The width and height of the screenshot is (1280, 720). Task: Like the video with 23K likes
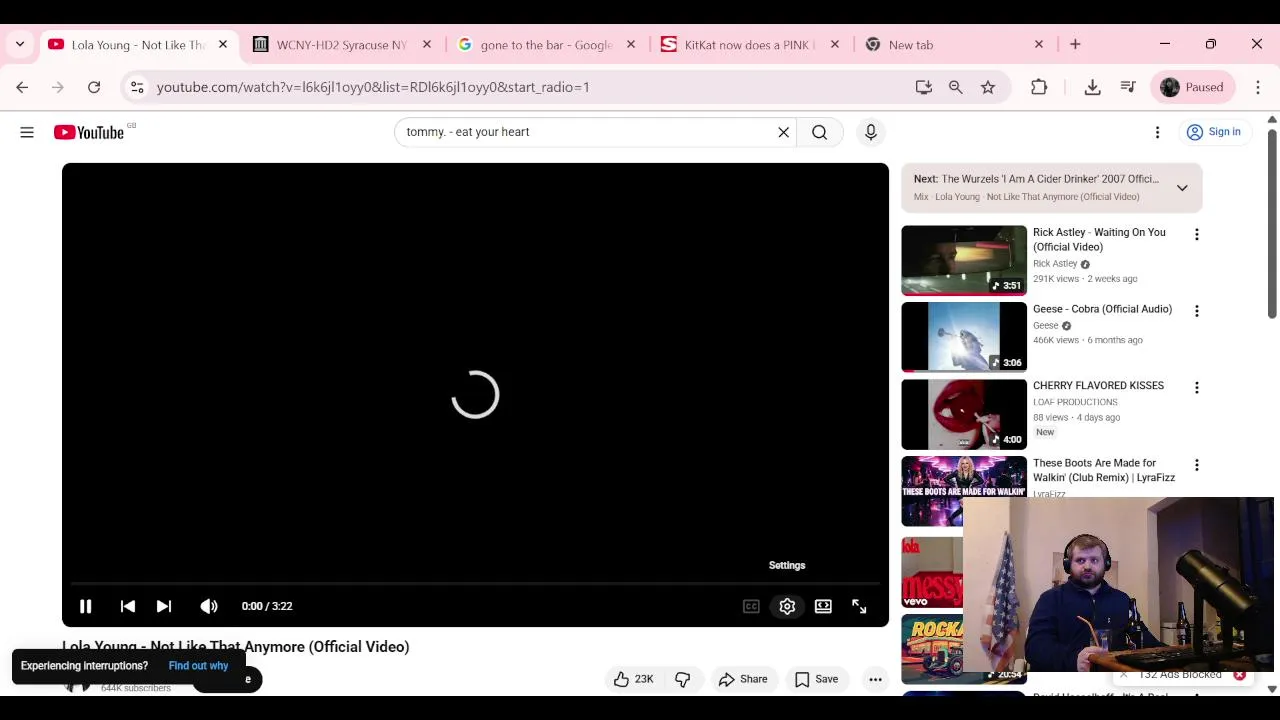tap(633, 679)
